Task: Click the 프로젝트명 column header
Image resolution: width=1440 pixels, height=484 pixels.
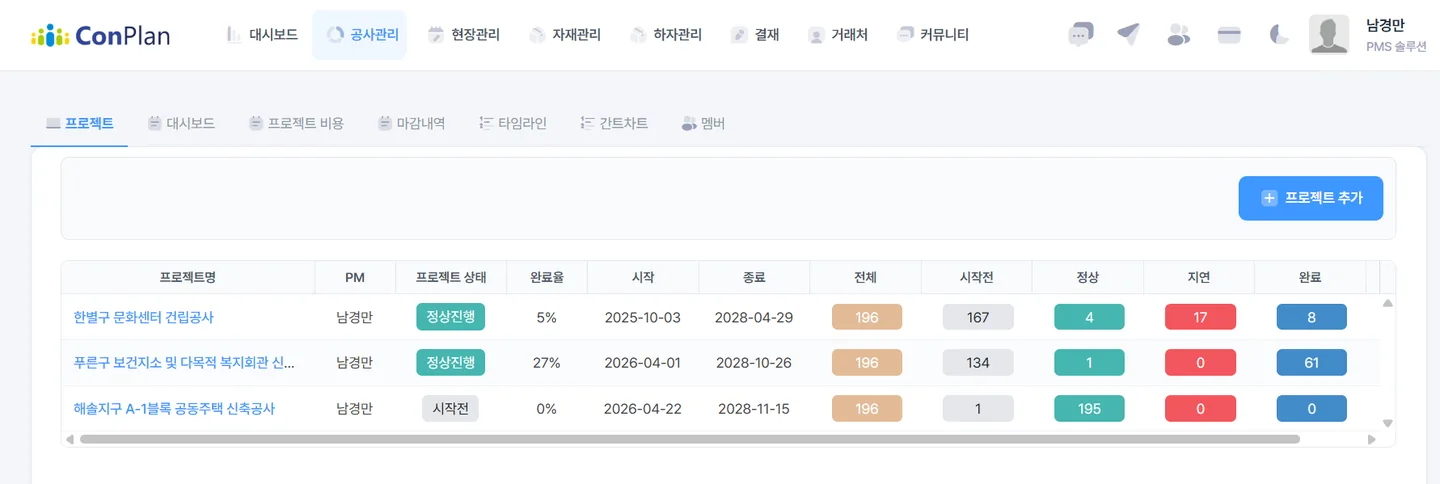Action: (x=188, y=277)
